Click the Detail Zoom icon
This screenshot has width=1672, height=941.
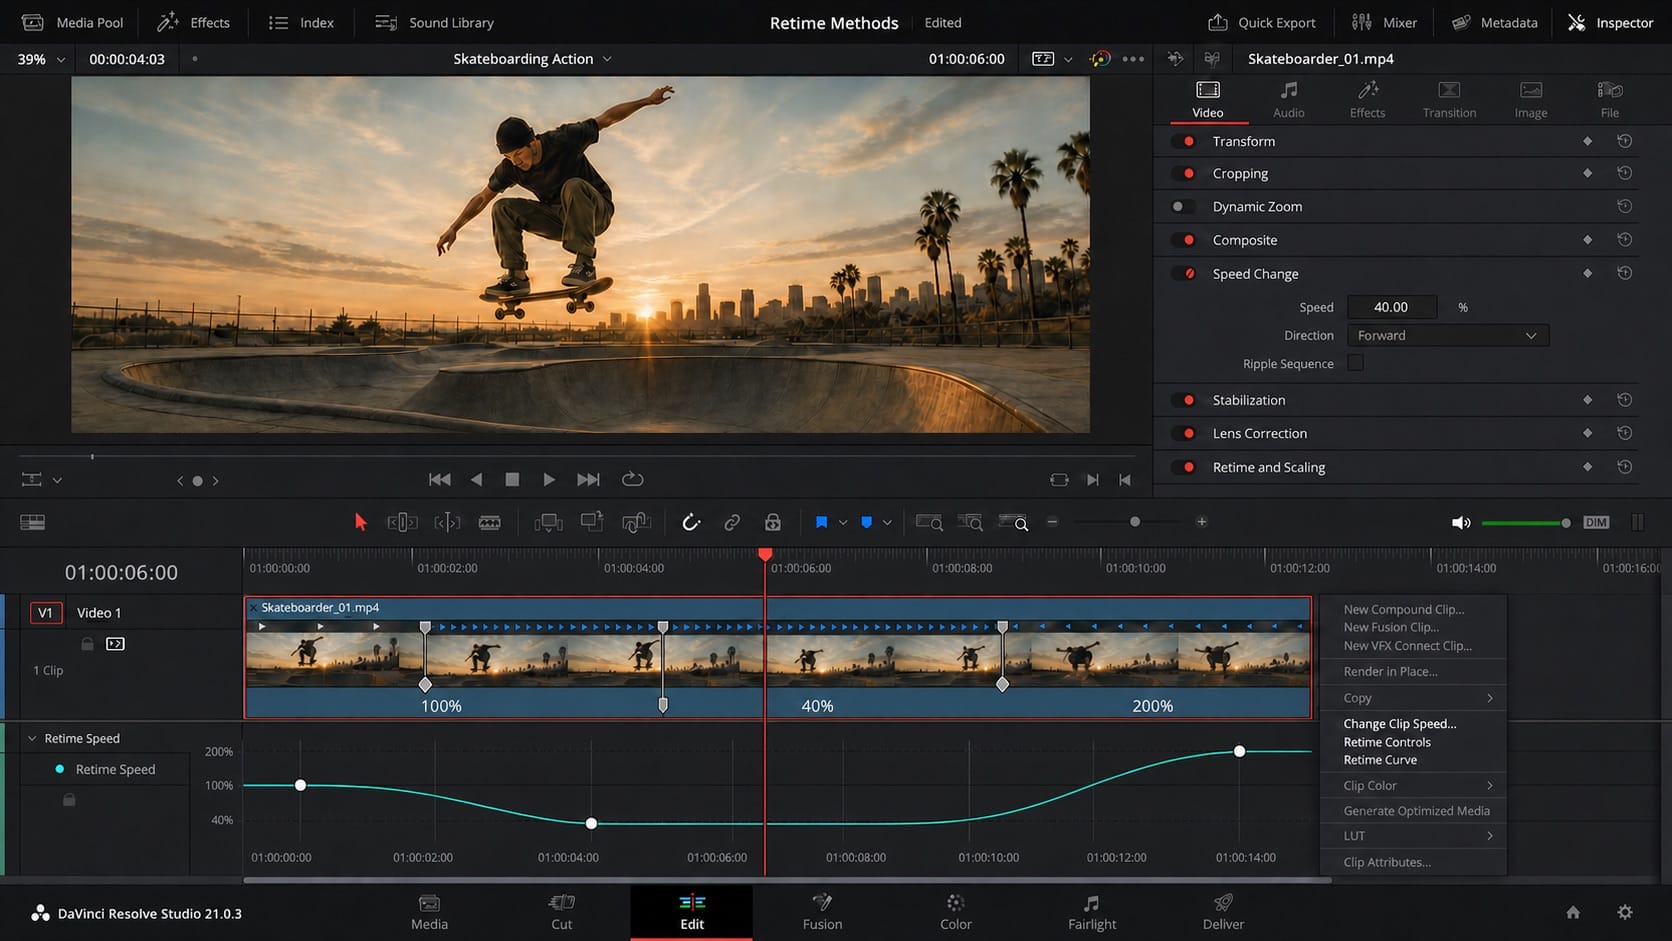tap(970, 522)
